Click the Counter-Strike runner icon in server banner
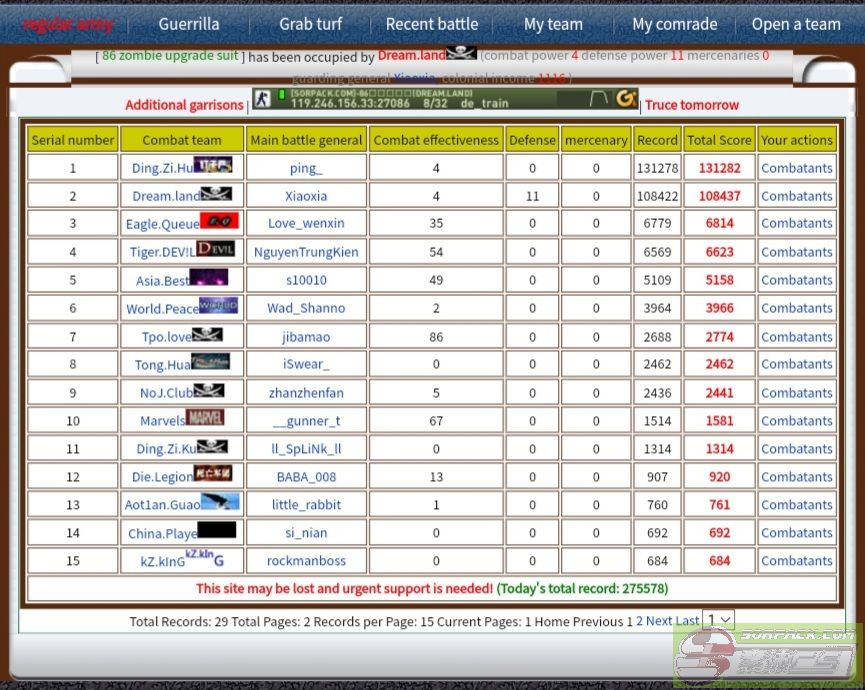This screenshot has width=865, height=690. pyautogui.click(x=261, y=98)
